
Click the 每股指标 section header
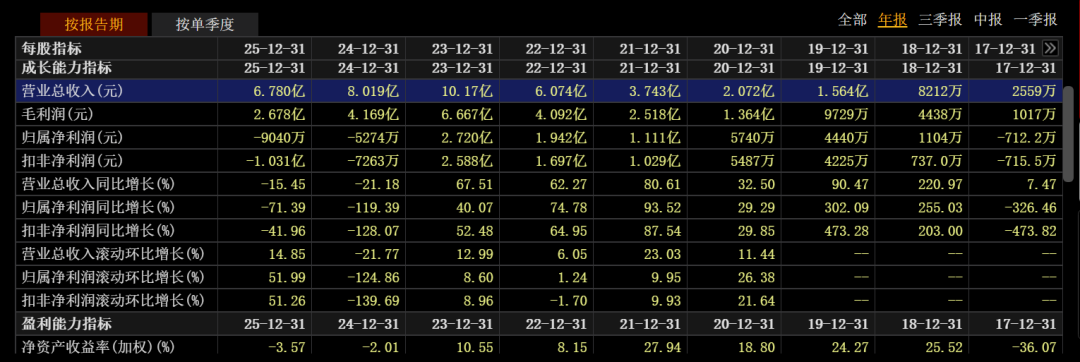pyautogui.click(x=52, y=49)
